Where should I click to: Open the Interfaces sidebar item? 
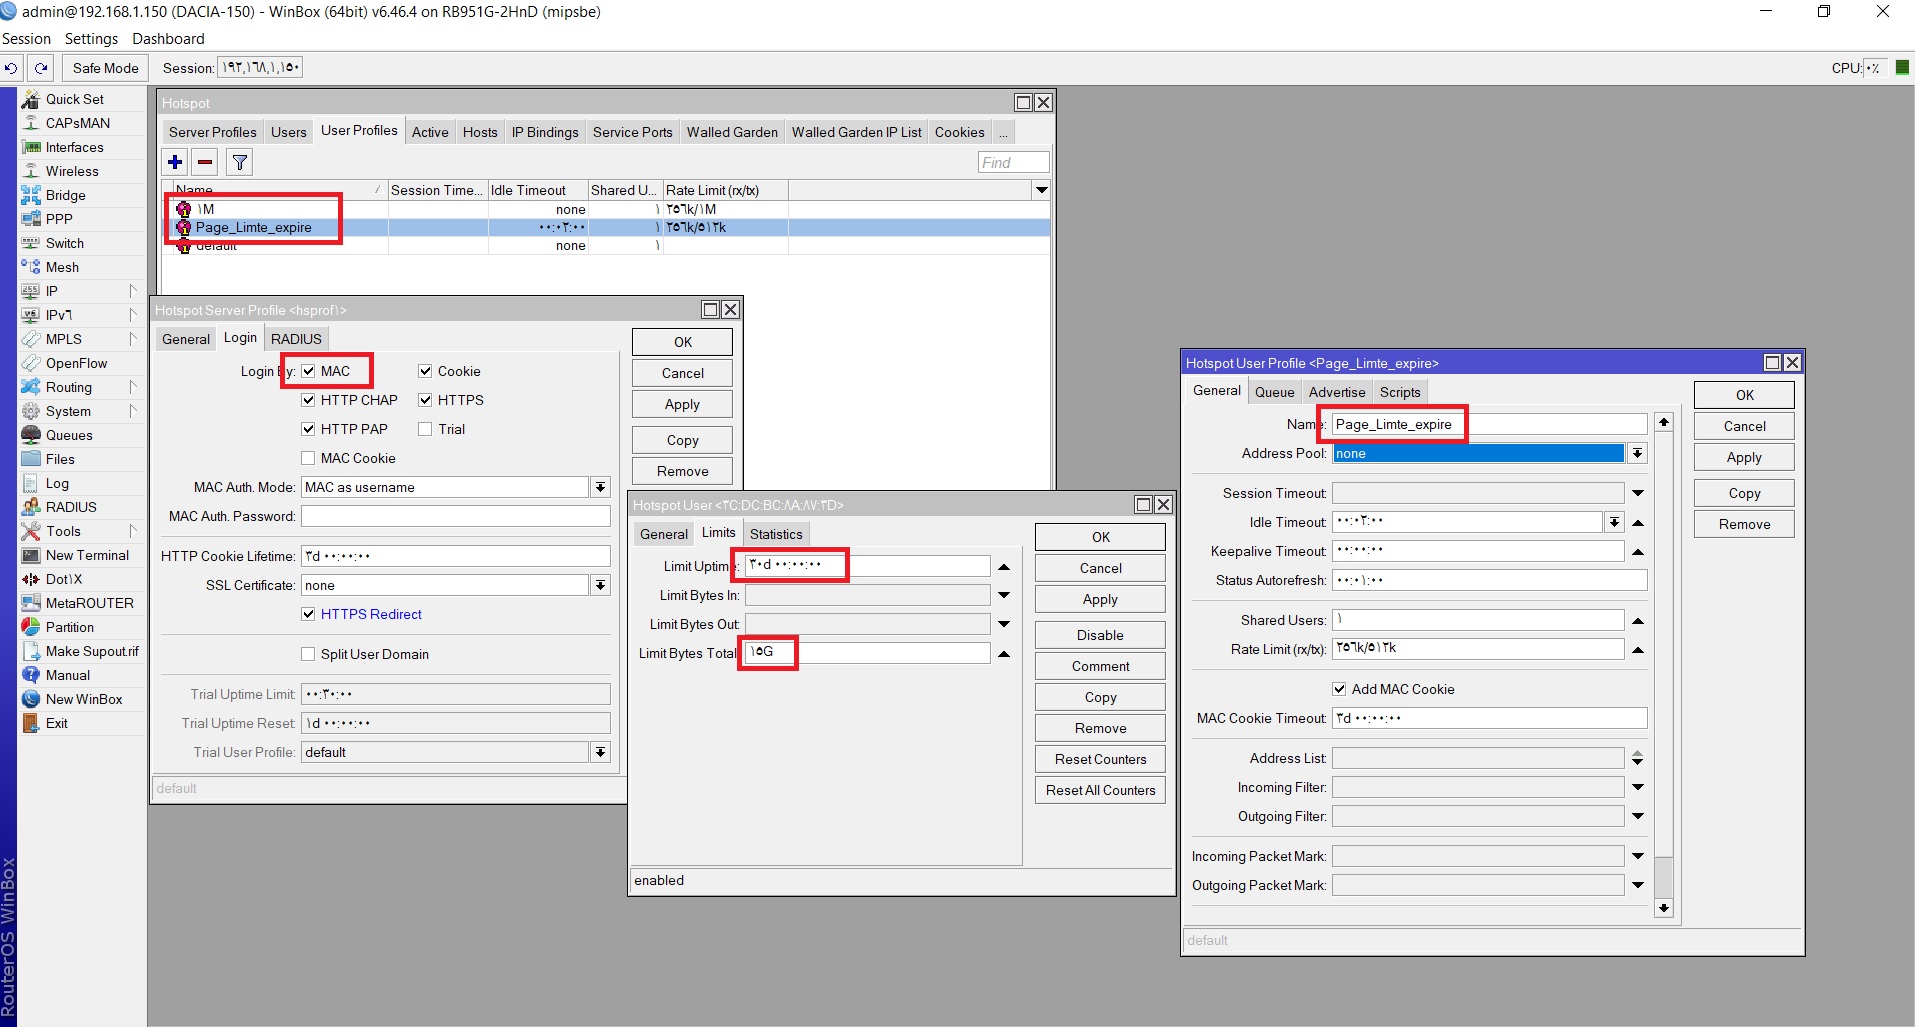[x=74, y=147]
